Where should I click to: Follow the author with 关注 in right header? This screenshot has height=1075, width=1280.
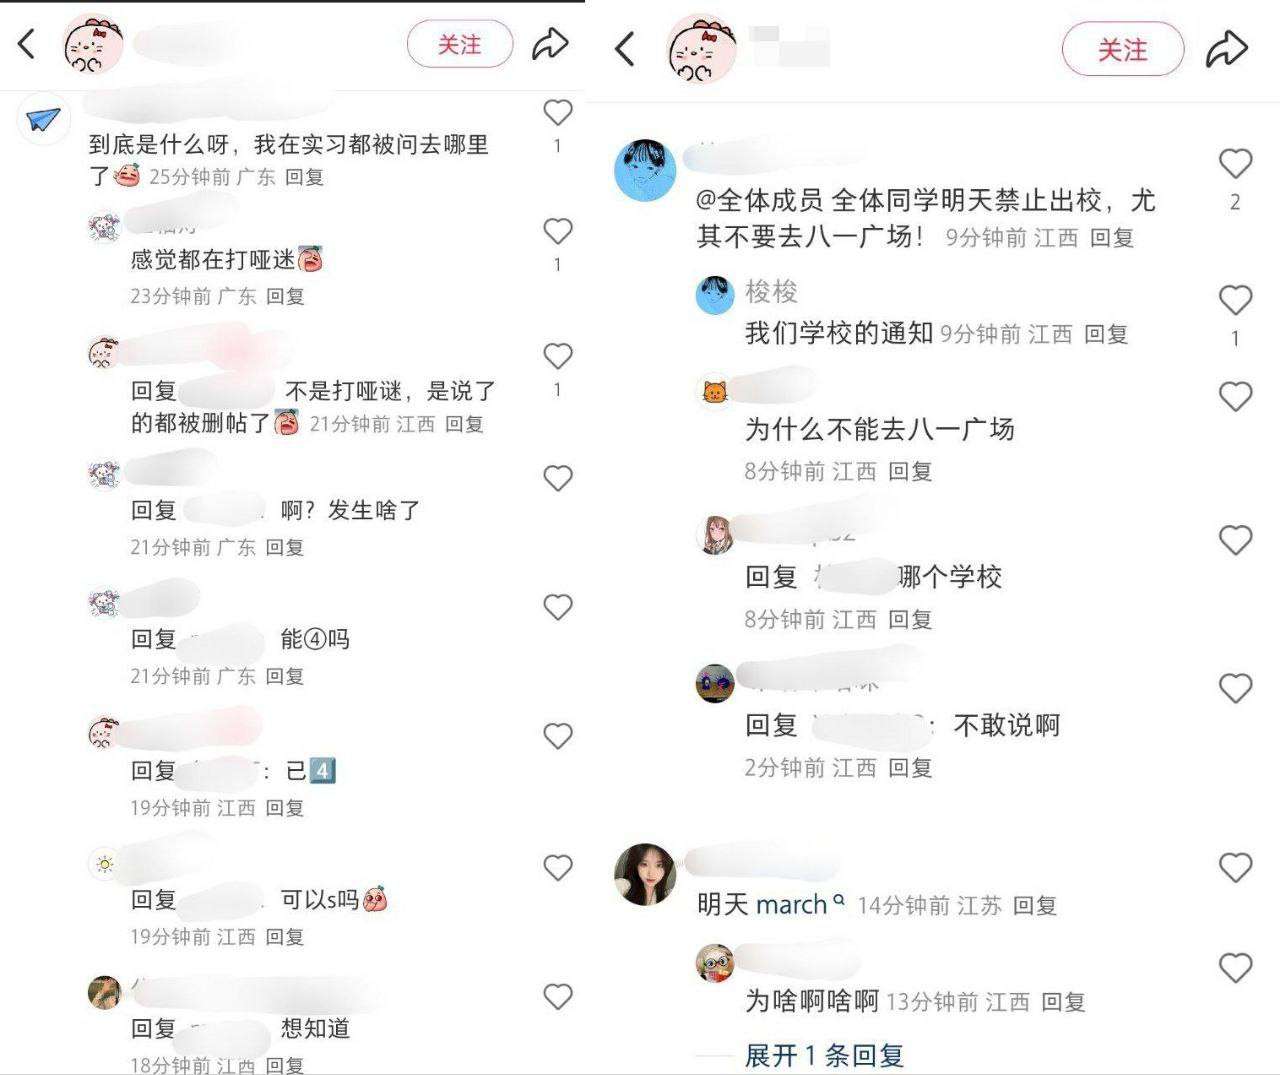pos(1122,49)
